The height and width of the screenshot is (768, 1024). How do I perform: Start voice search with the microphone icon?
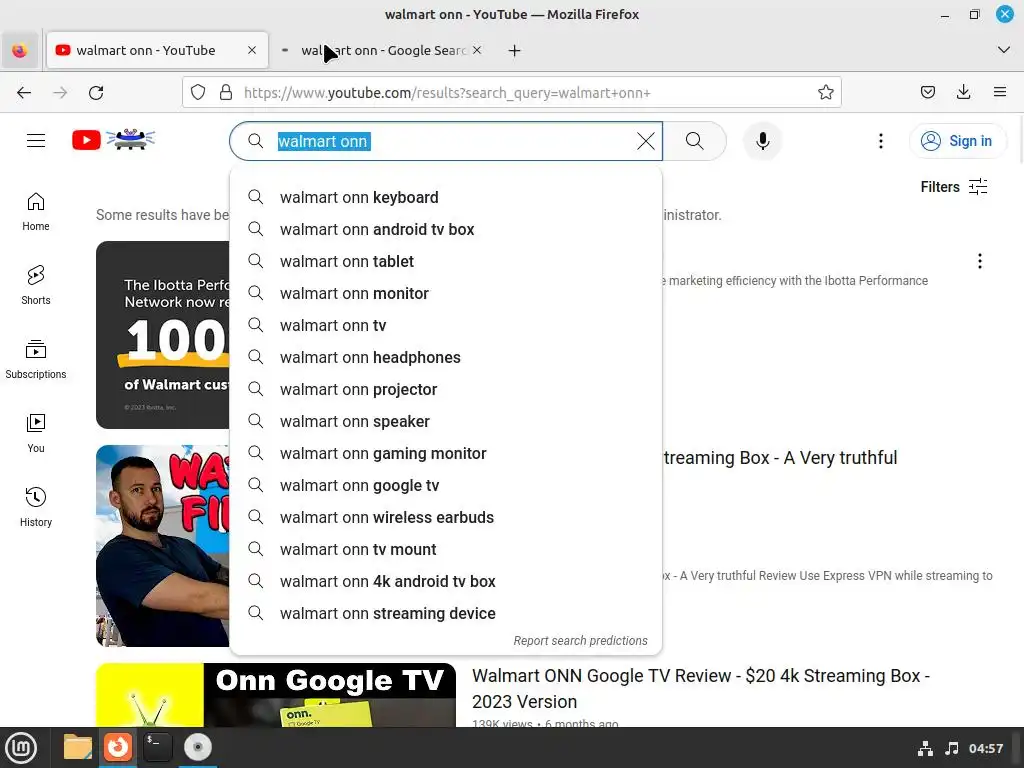coord(762,141)
